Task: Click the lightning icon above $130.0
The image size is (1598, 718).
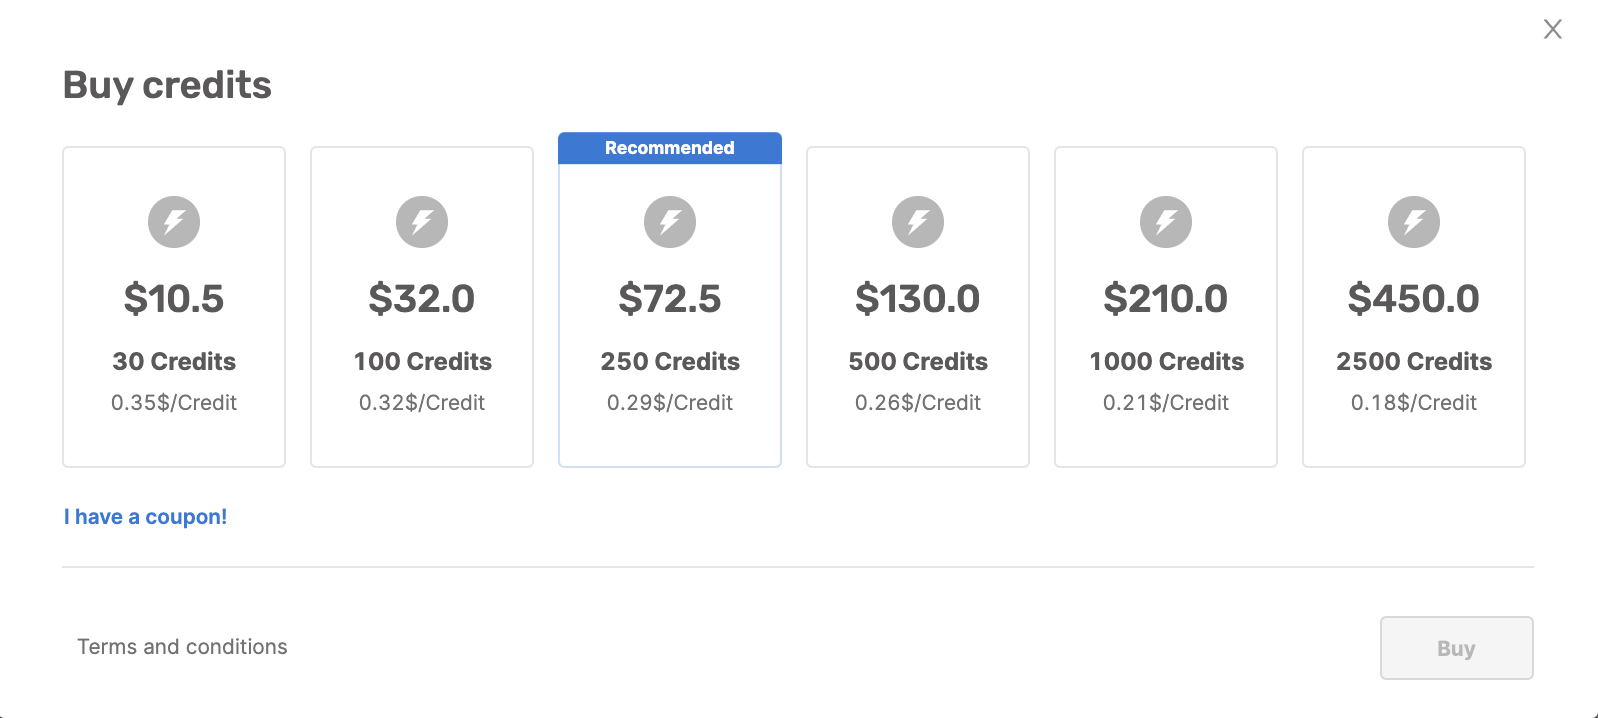Action: coord(918,222)
